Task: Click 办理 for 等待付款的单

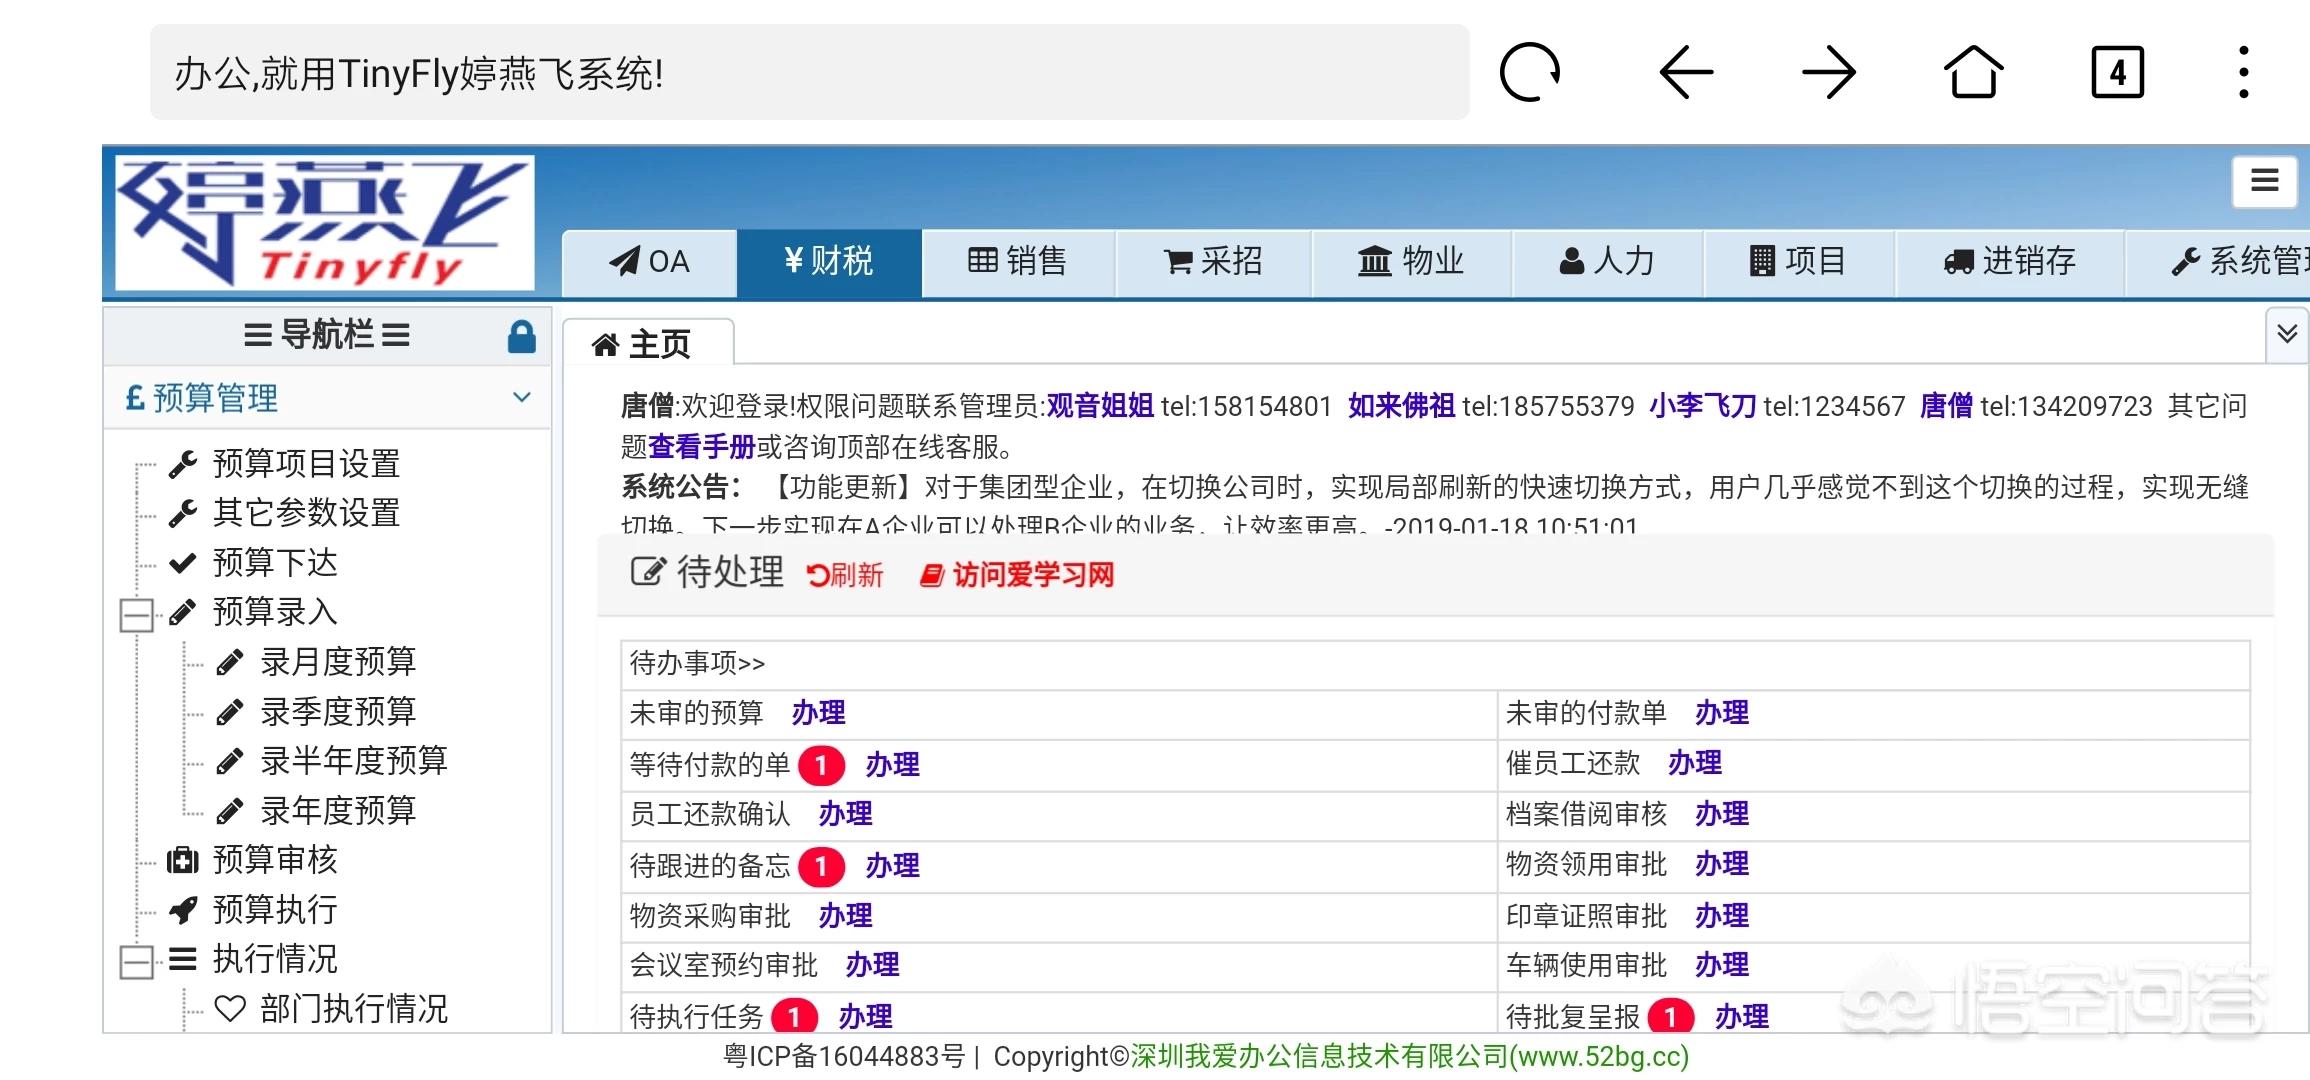Action: (893, 765)
